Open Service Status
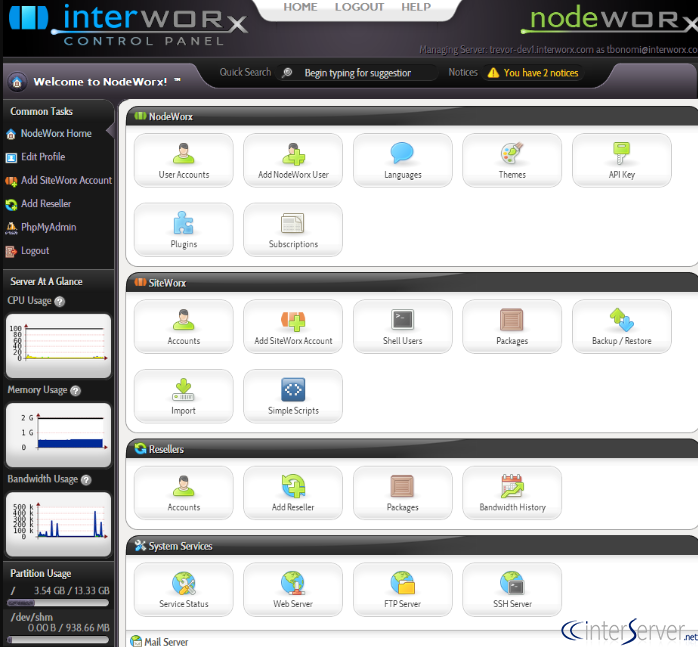The height and width of the screenshot is (647, 698). tap(183, 590)
